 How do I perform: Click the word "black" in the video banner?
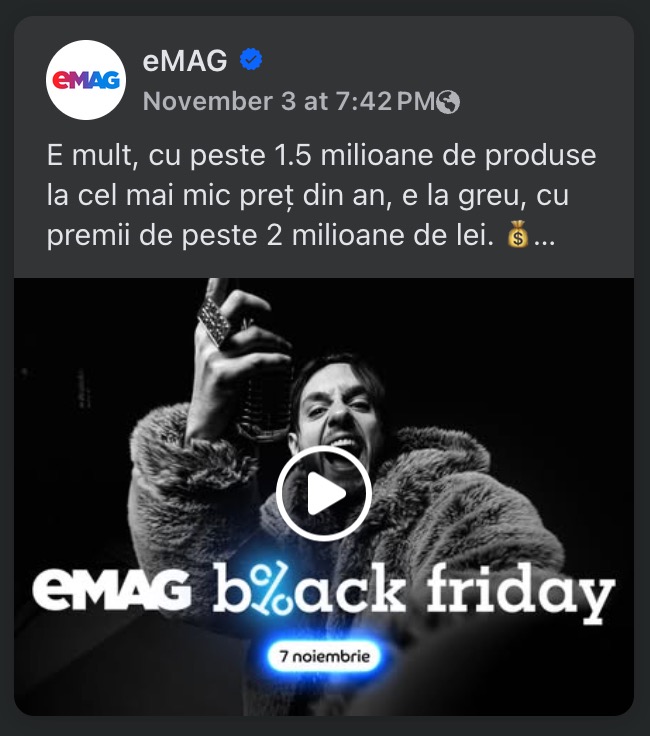(309, 588)
